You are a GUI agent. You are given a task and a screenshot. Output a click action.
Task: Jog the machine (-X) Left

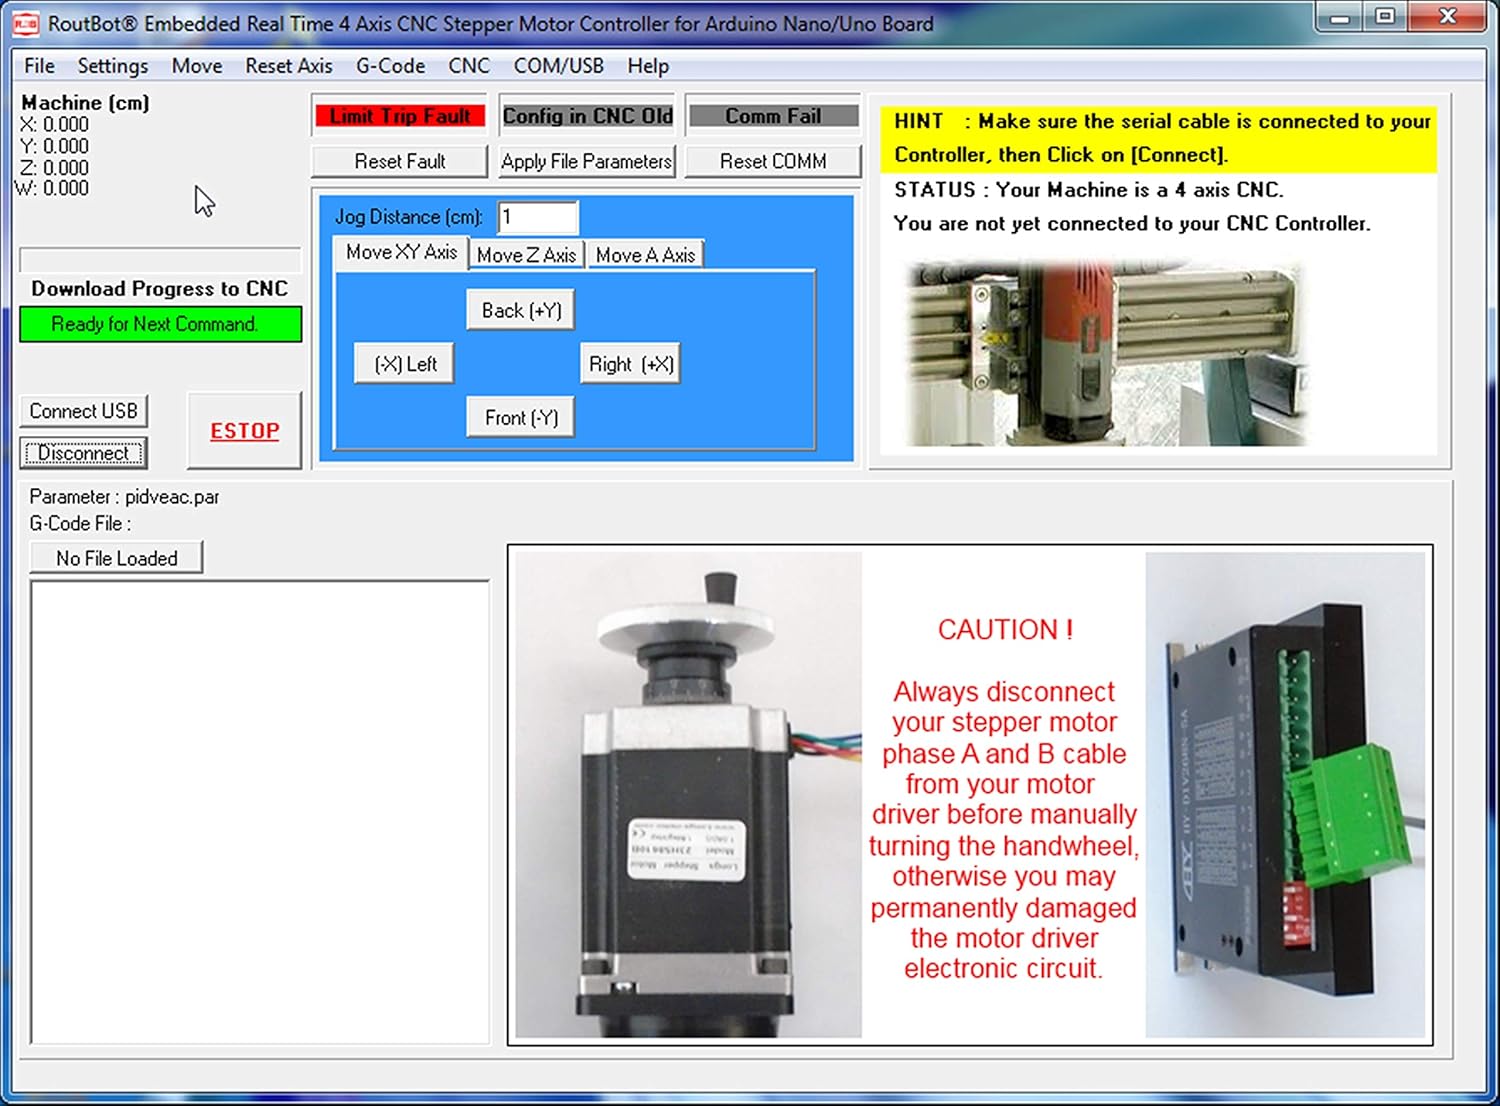tap(405, 364)
